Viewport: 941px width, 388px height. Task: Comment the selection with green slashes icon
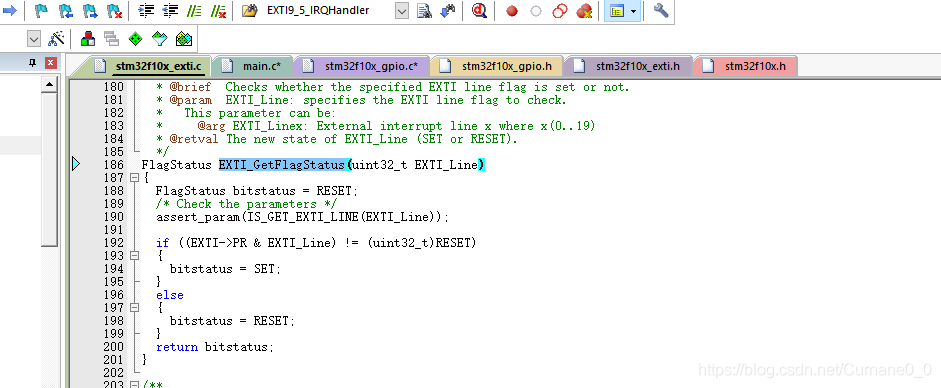point(194,10)
